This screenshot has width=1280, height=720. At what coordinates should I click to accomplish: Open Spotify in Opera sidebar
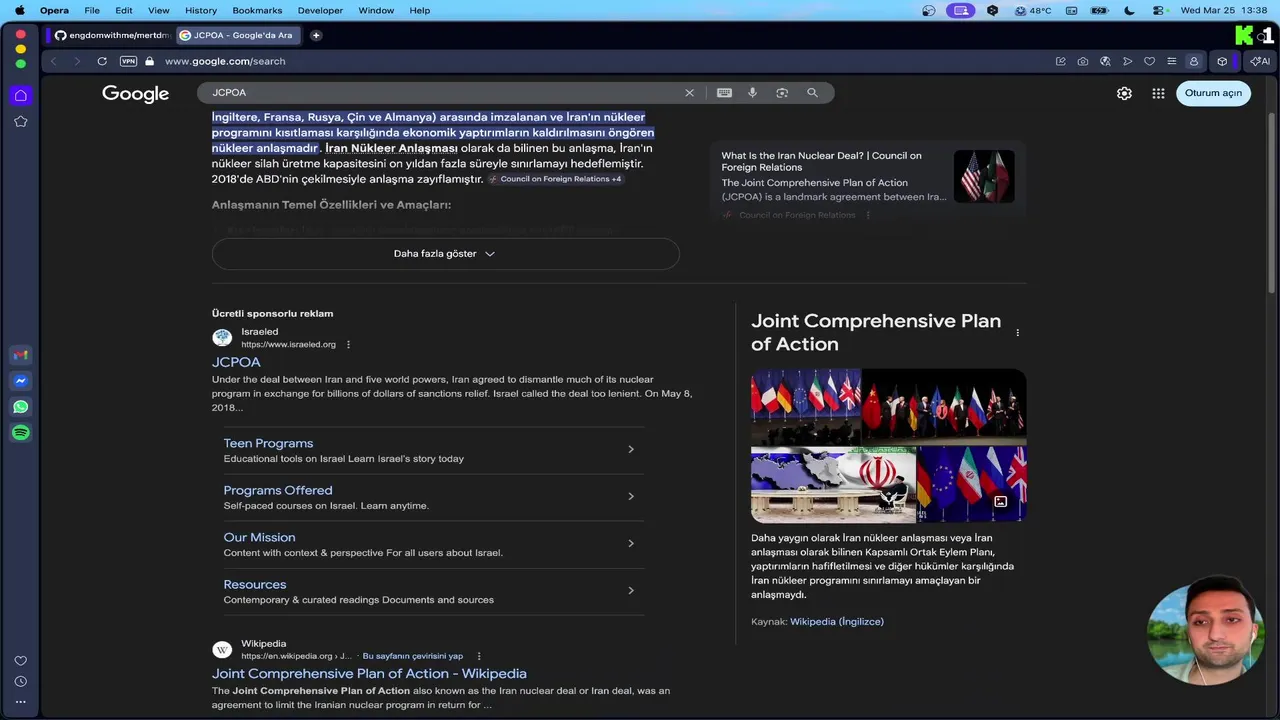[20, 433]
